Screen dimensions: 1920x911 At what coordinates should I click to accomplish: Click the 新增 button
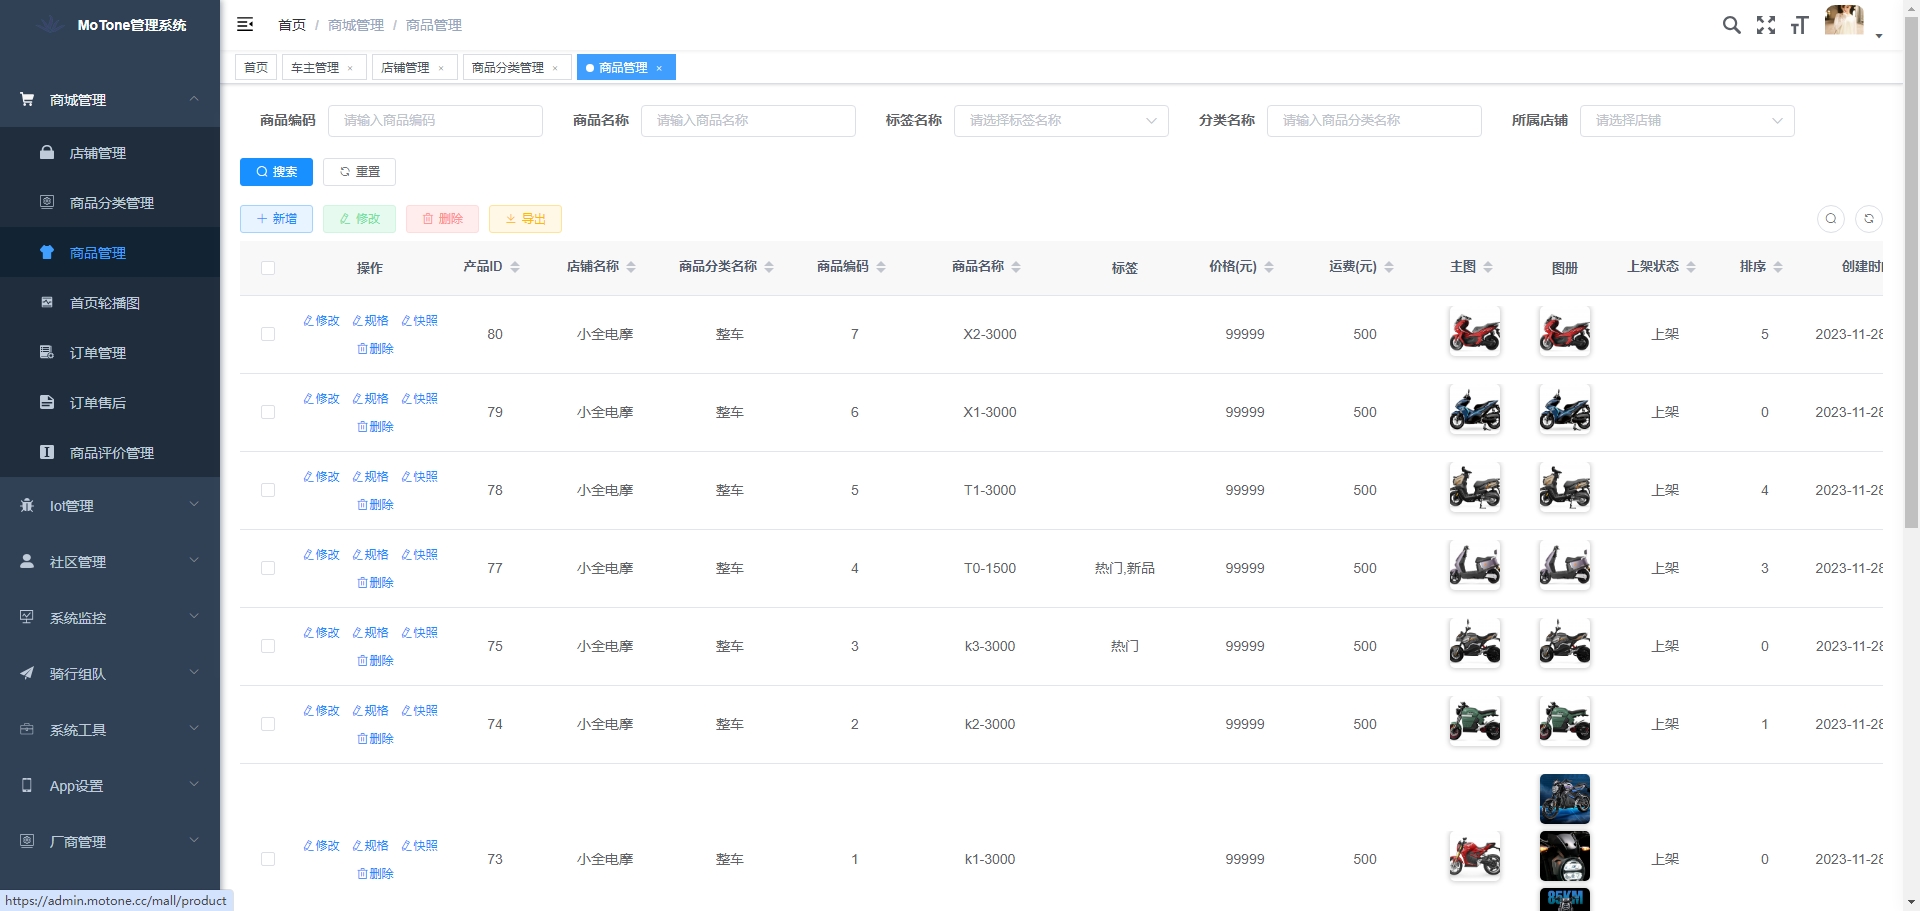click(276, 219)
